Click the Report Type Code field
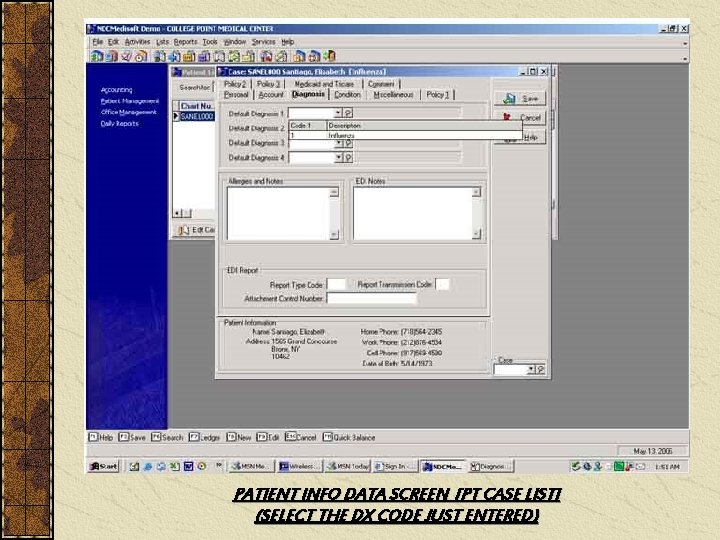Viewport: 720px width, 540px height. click(x=336, y=284)
